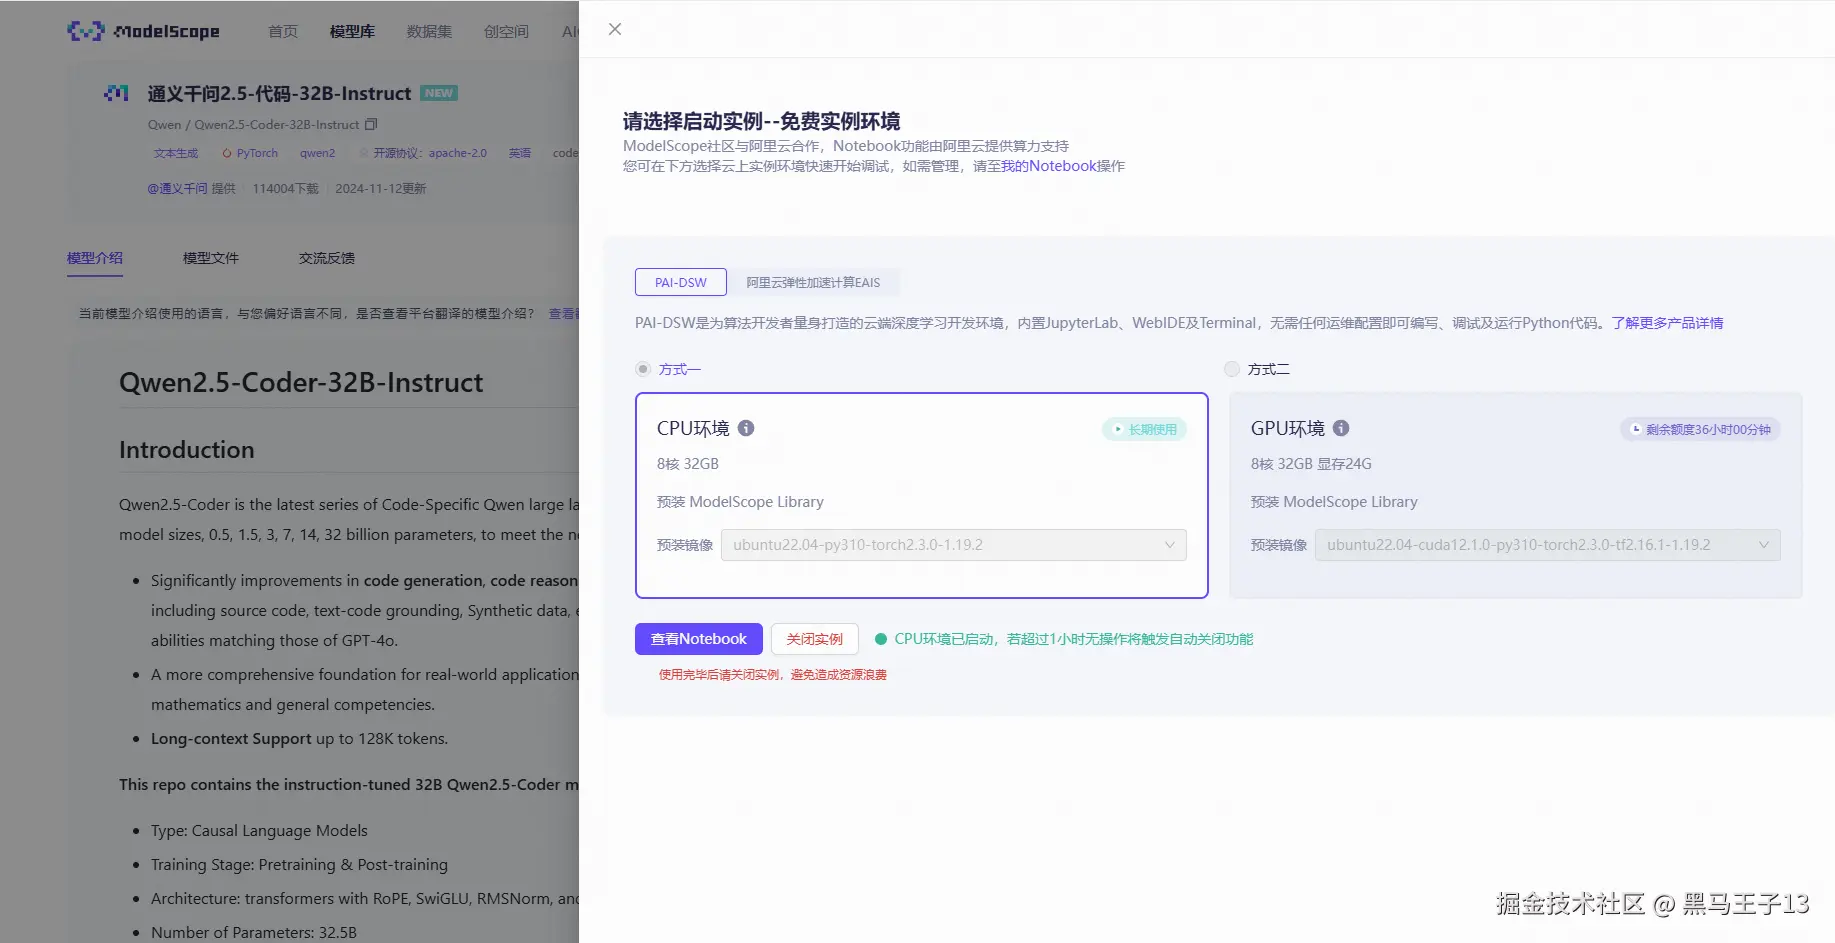Open the 数据集 nav item

[x=429, y=31]
